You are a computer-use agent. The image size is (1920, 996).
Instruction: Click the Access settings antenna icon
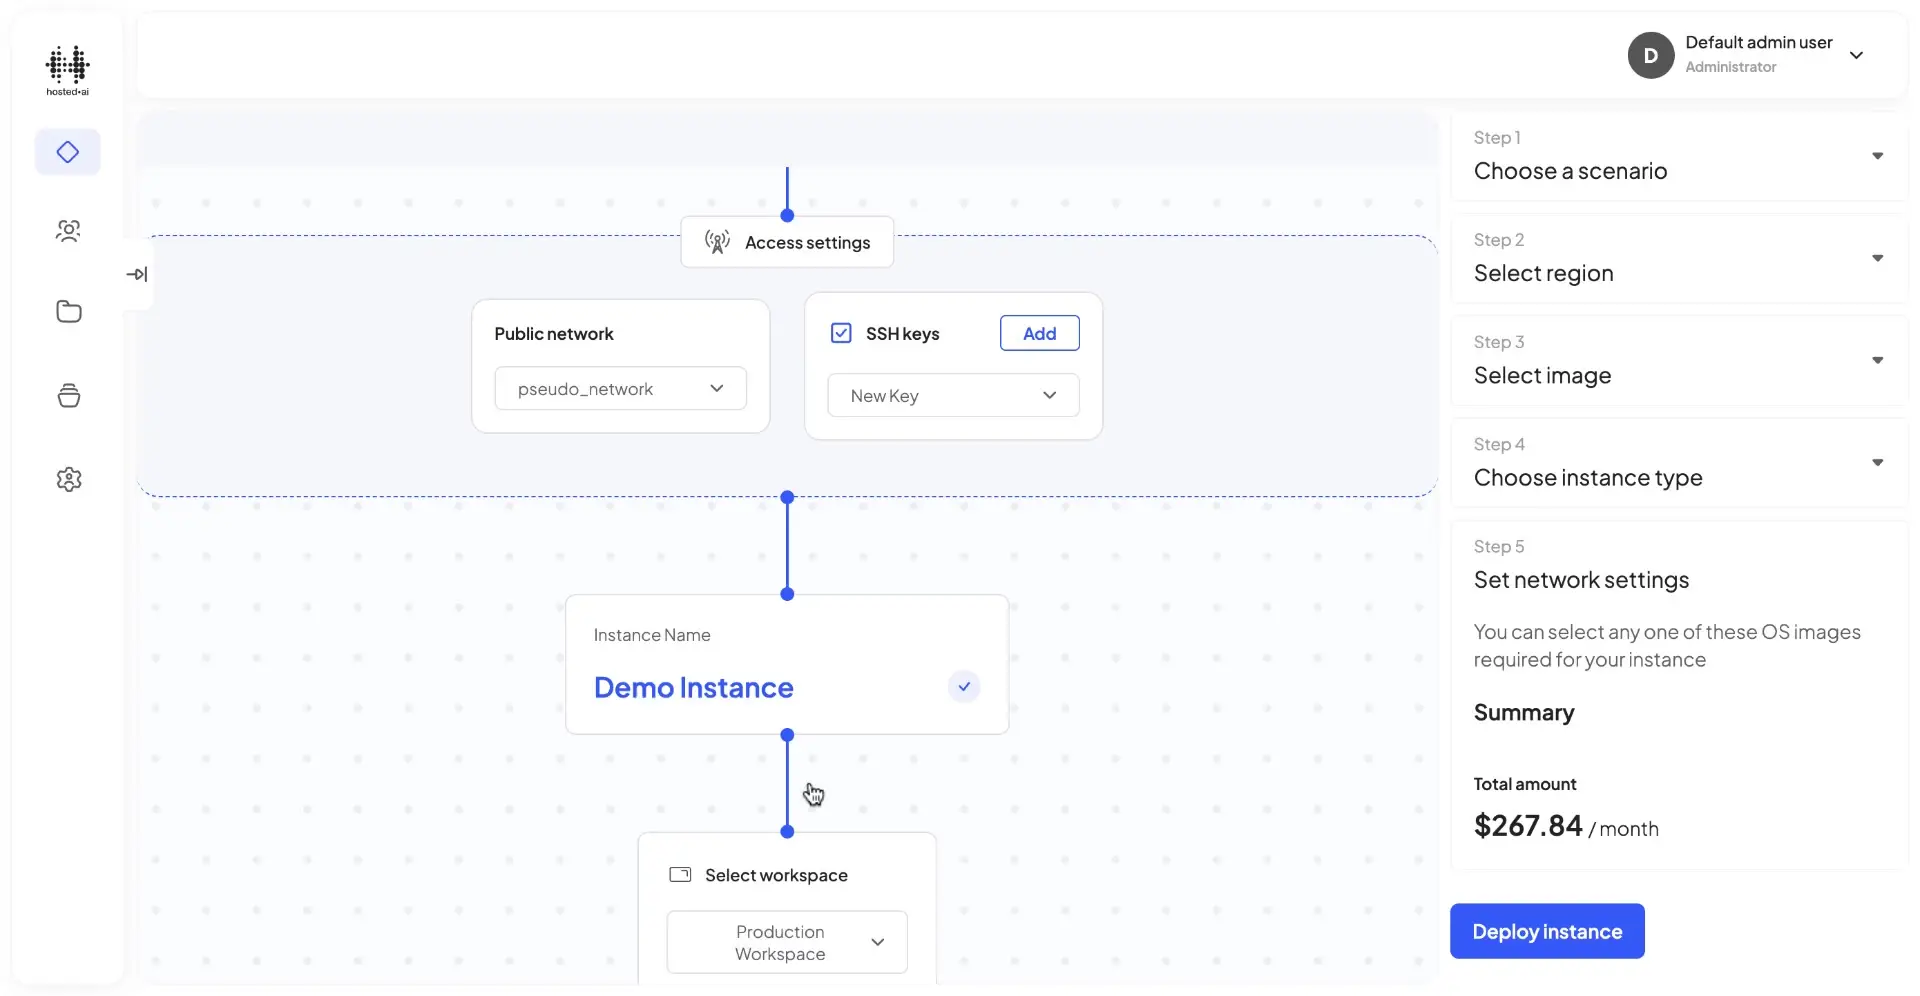pyautogui.click(x=715, y=242)
